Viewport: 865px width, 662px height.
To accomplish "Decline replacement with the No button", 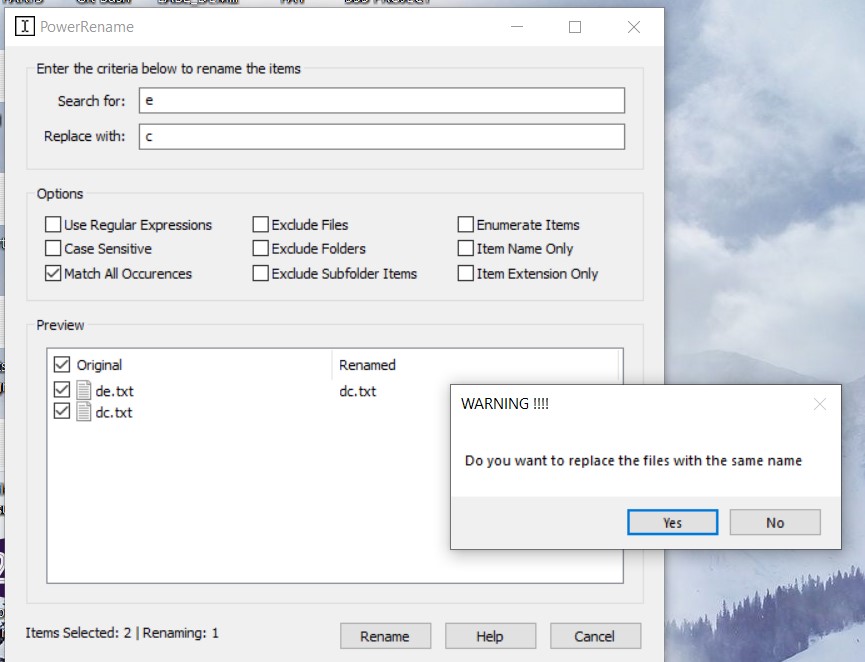I will click(x=775, y=522).
